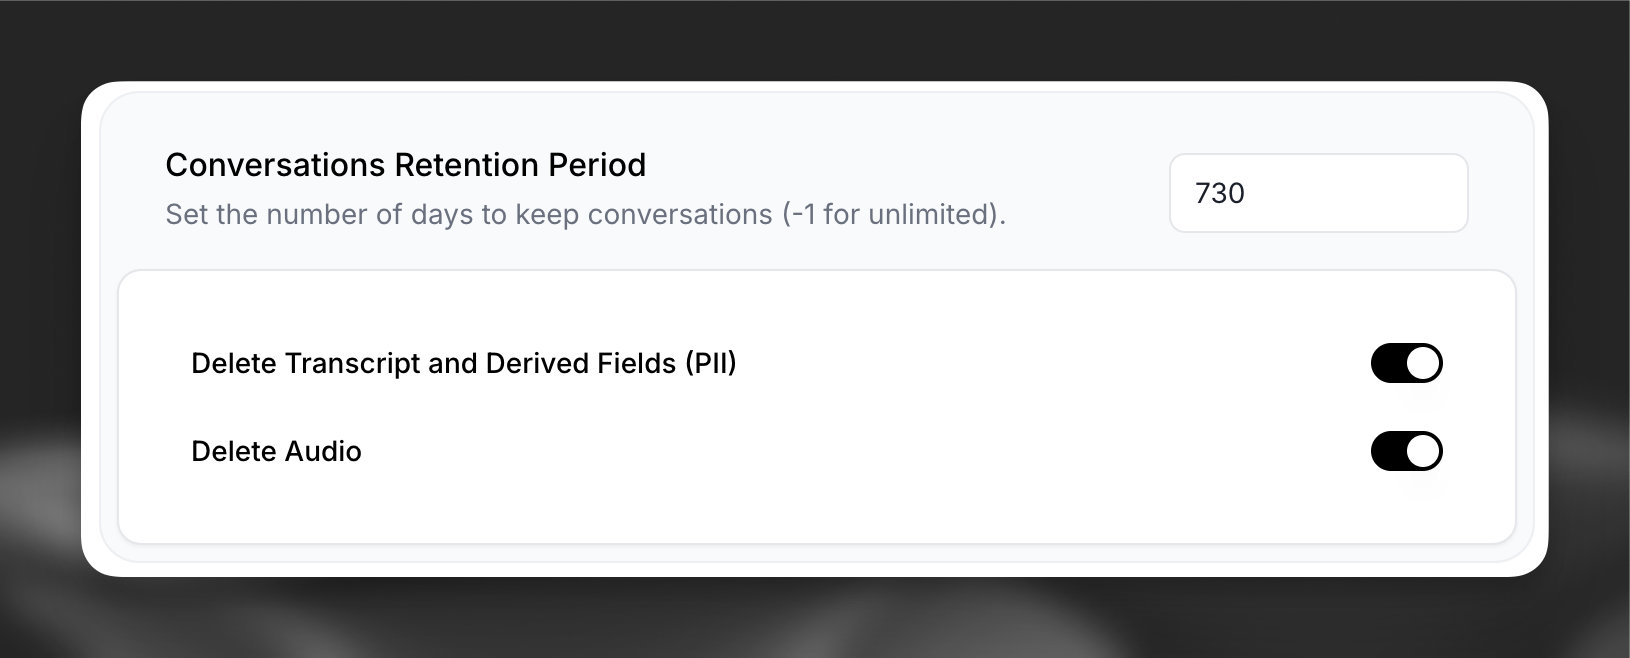1630x658 pixels.
Task: Click the empty right side of the days field
Action: (1400, 193)
